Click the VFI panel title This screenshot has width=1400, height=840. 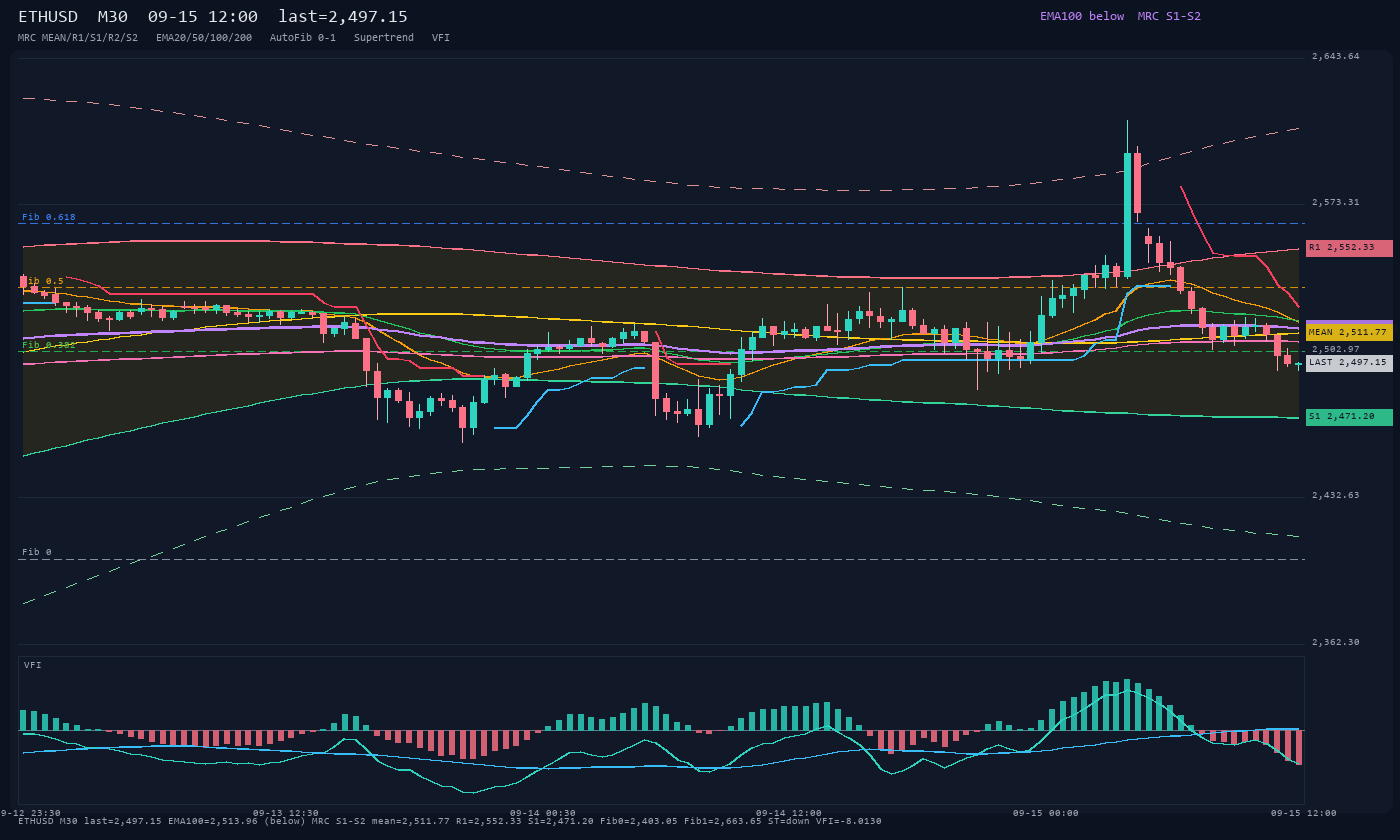pos(33,665)
